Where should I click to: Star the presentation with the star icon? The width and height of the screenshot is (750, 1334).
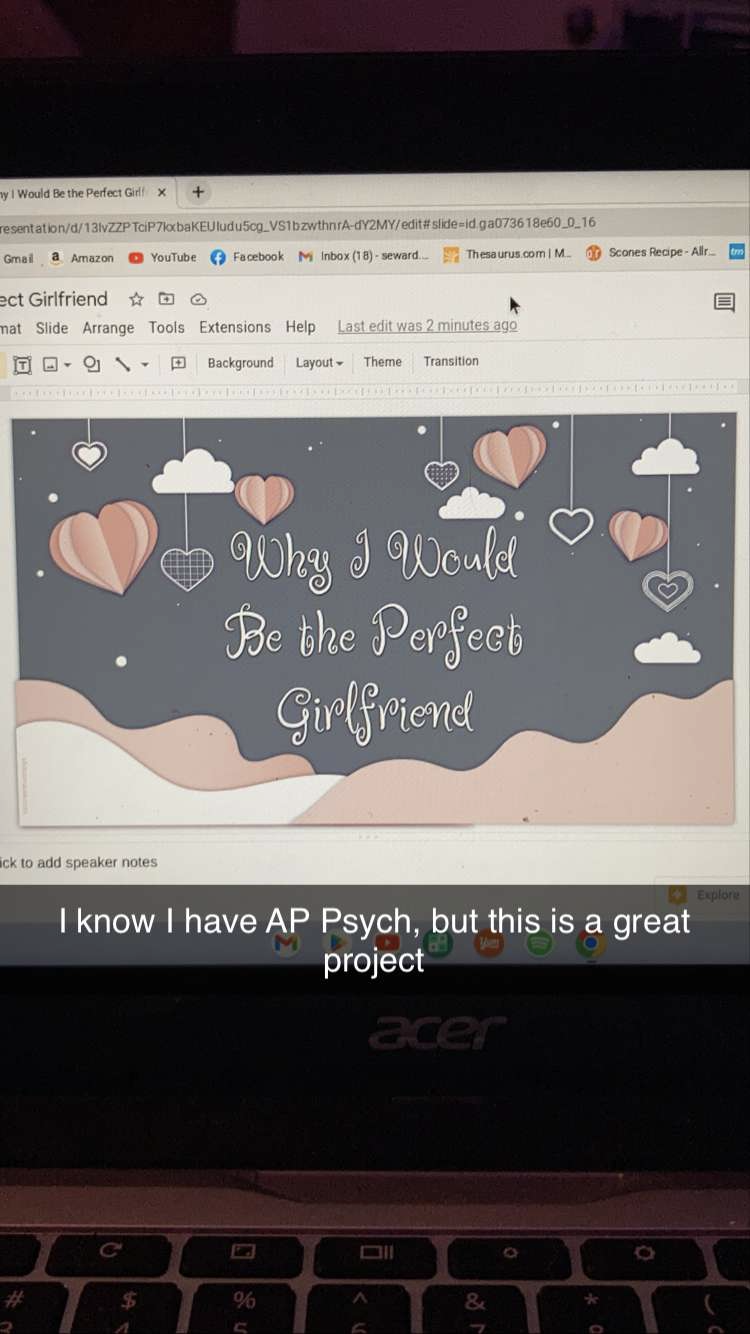click(136, 299)
